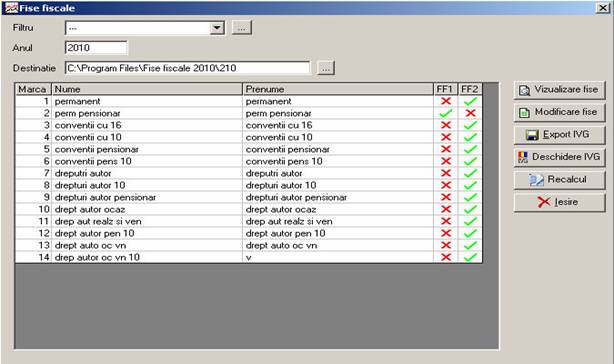Open the Filtru dropdown arrow

[x=217, y=28]
